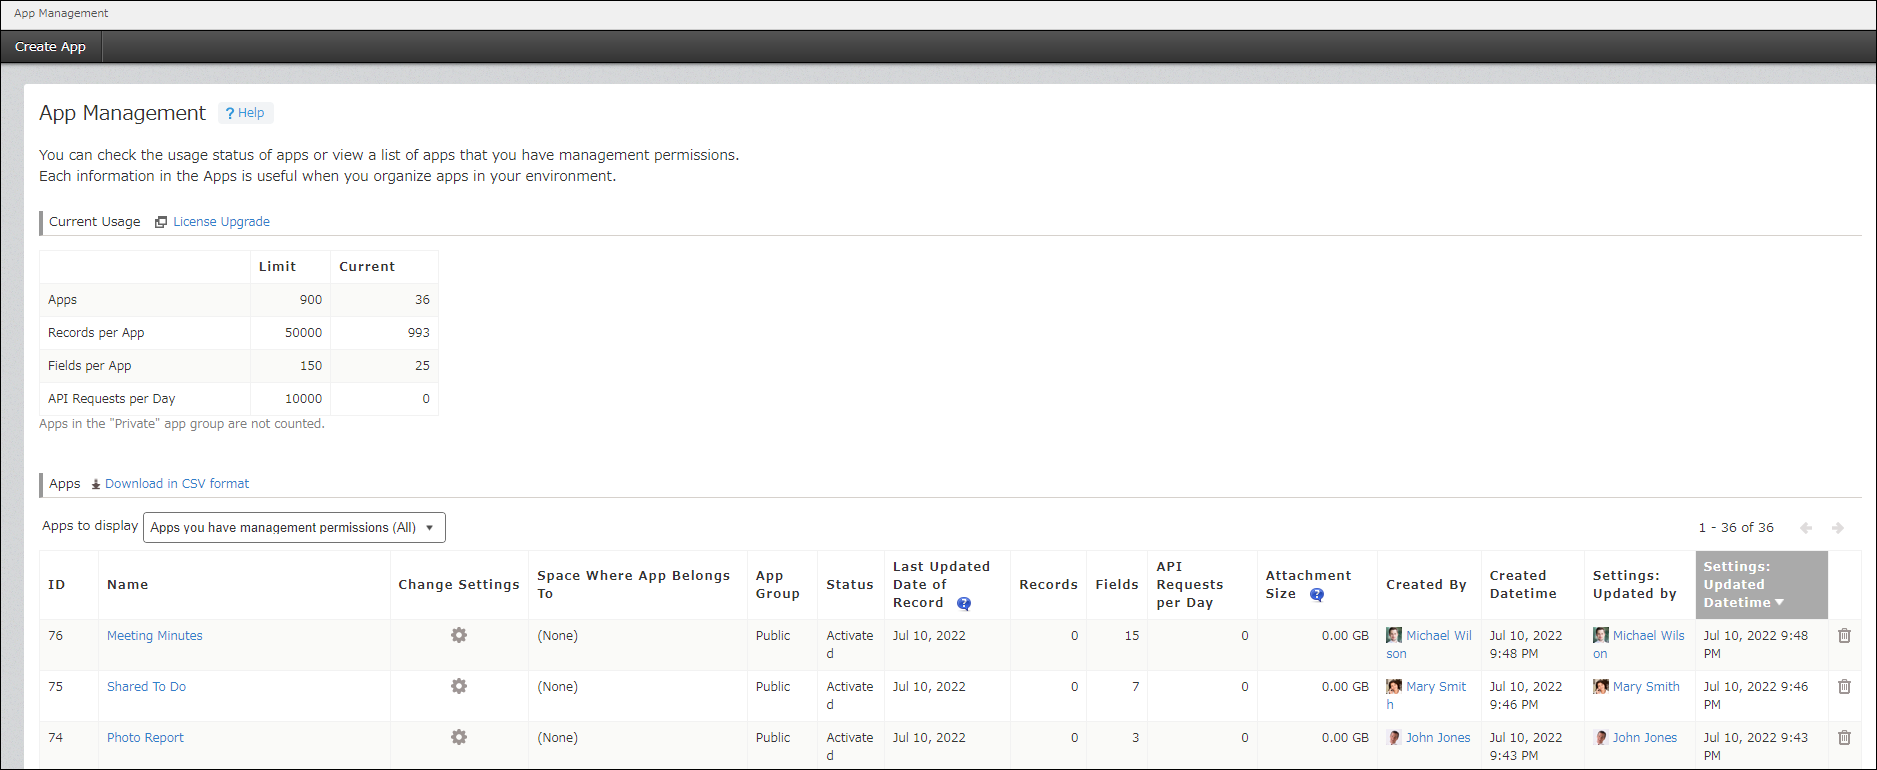Image resolution: width=1877 pixels, height=770 pixels.
Task: Click API Requests per Day column header
Action: click(1202, 585)
